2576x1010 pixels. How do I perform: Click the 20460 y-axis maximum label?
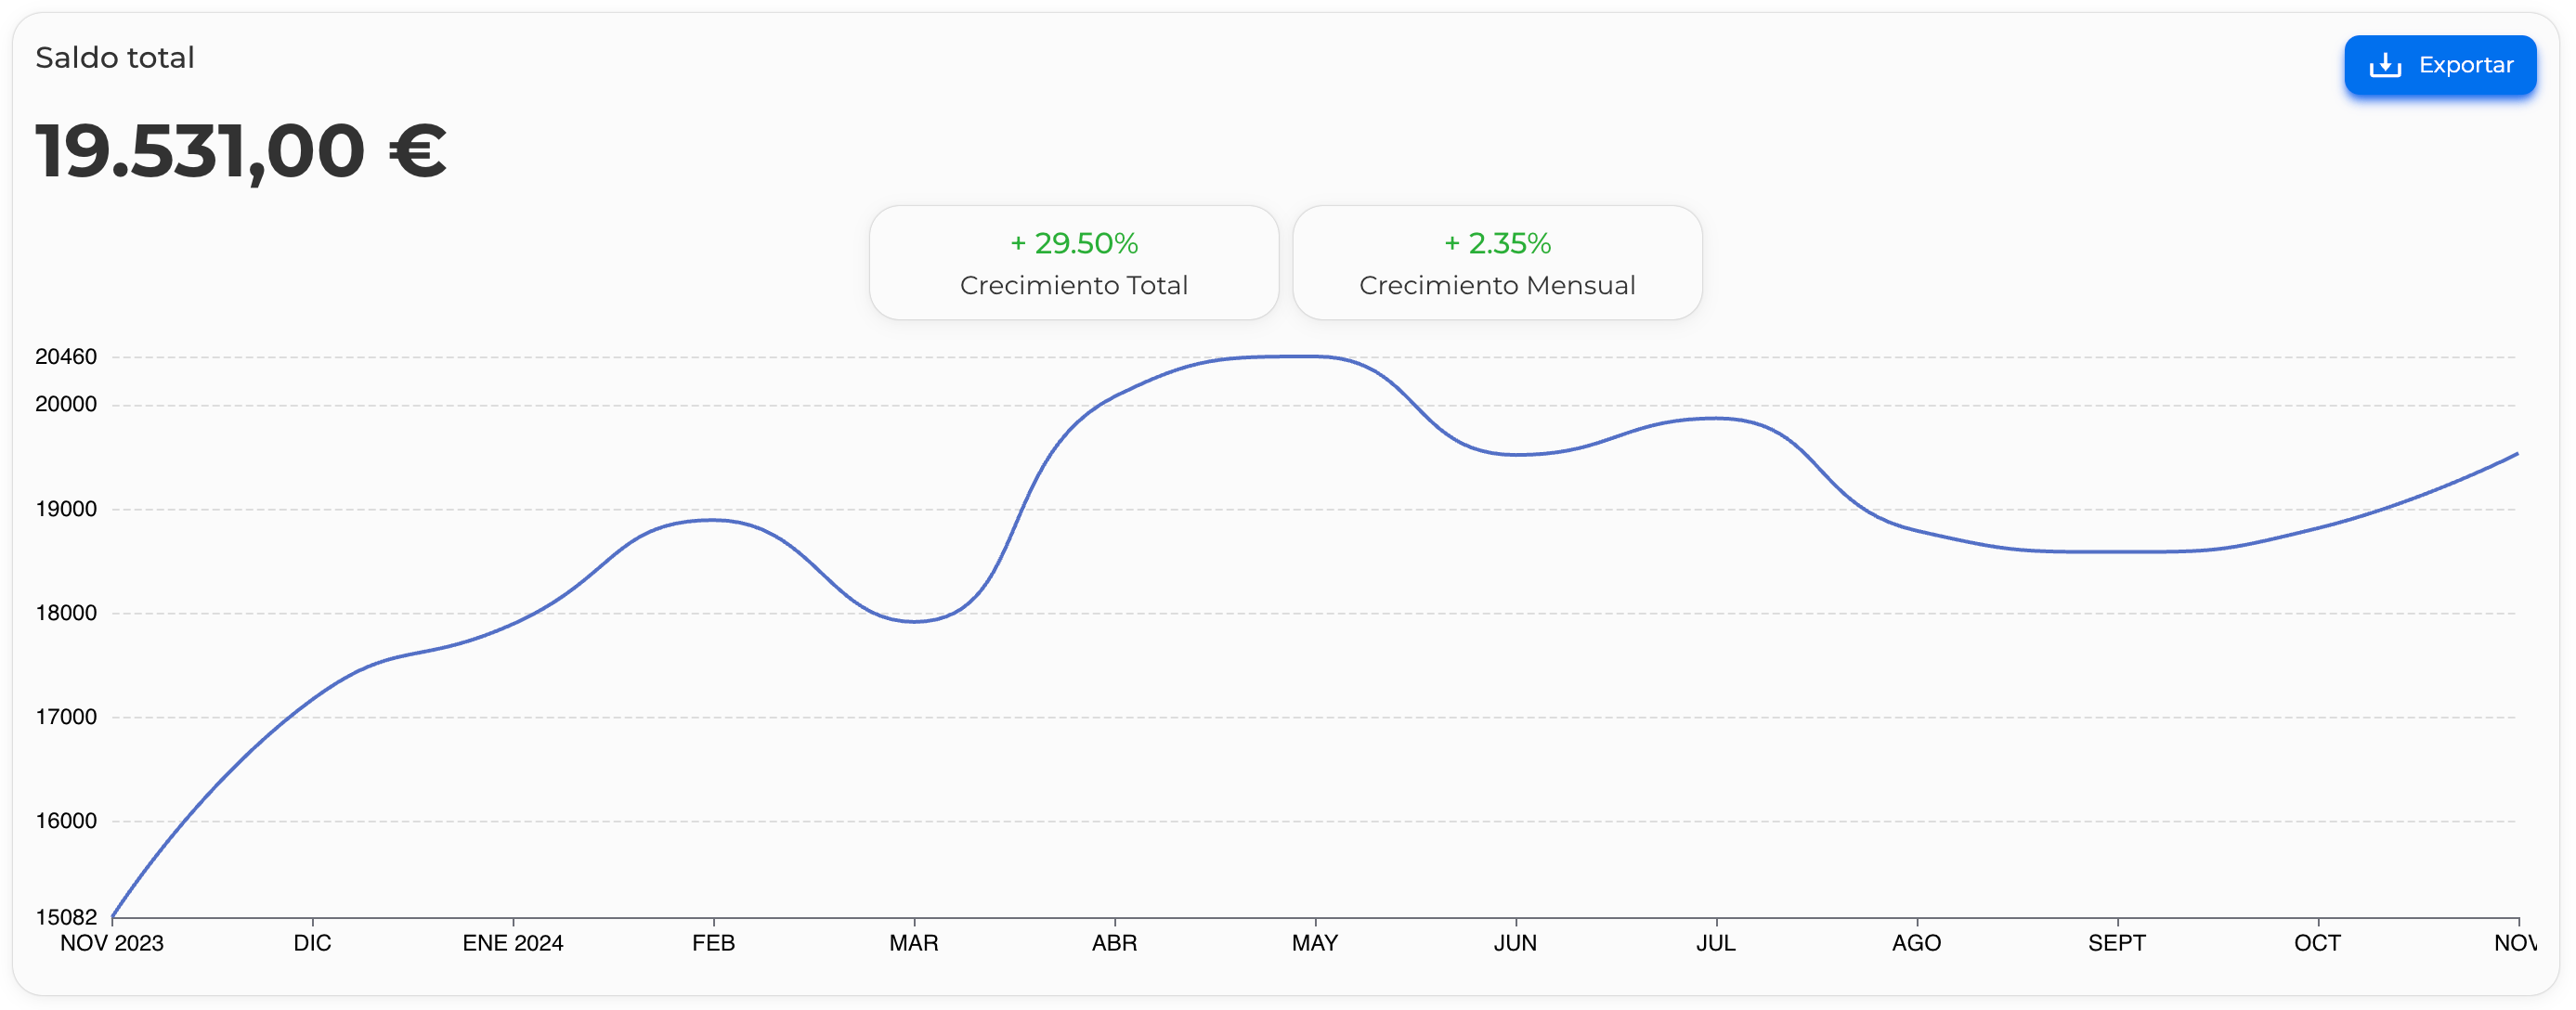66,357
